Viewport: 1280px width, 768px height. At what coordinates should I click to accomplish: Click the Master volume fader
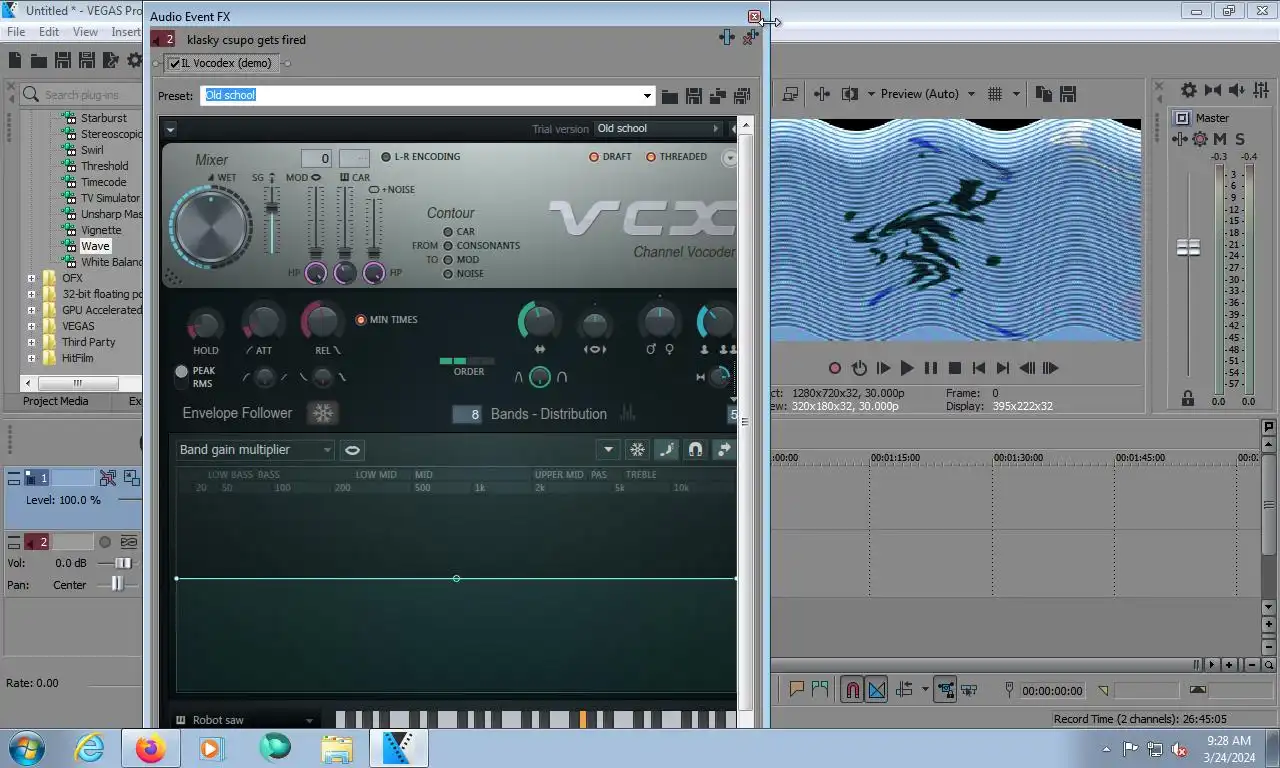pyautogui.click(x=1188, y=247)
